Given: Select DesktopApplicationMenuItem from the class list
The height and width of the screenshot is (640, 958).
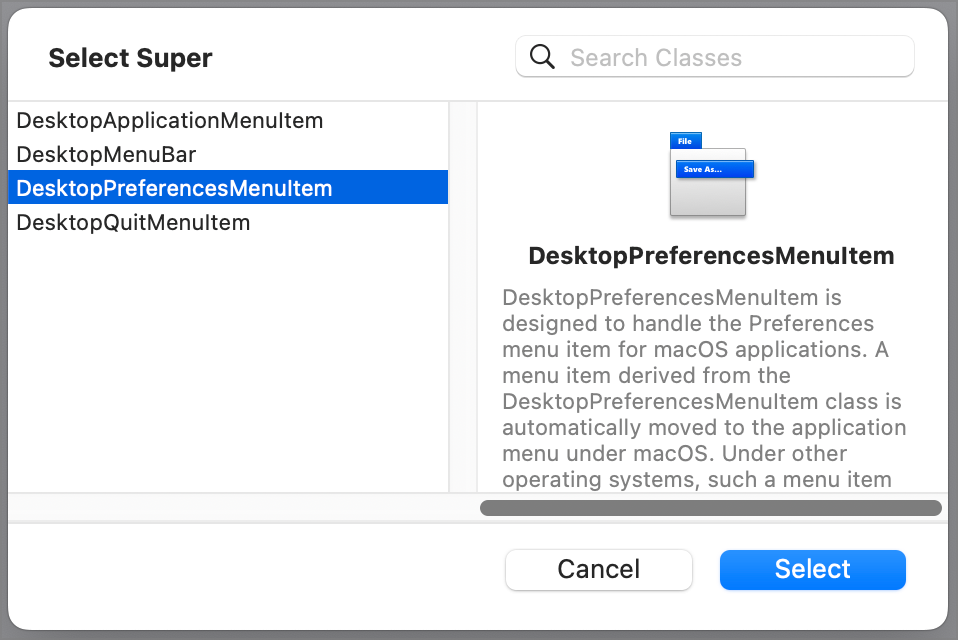Looking at the screenshot, I should click(x=169, y=120).
